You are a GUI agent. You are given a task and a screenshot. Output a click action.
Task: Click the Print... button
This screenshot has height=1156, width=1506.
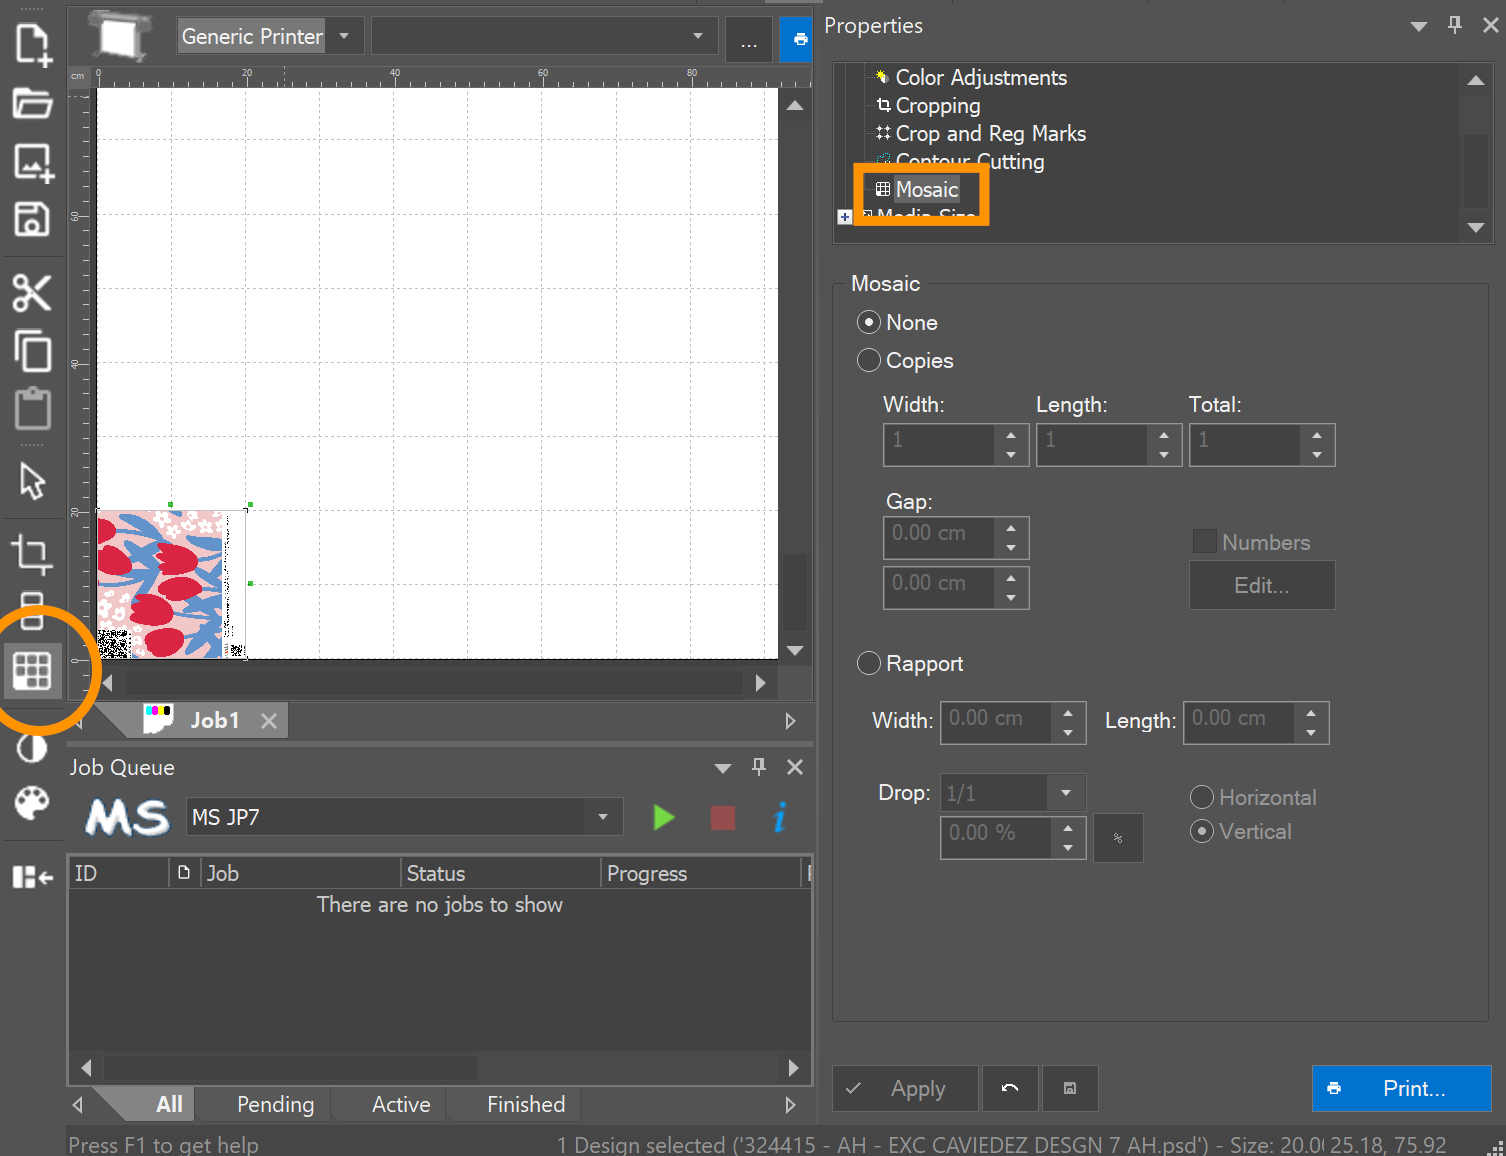pos(1401,1088)
